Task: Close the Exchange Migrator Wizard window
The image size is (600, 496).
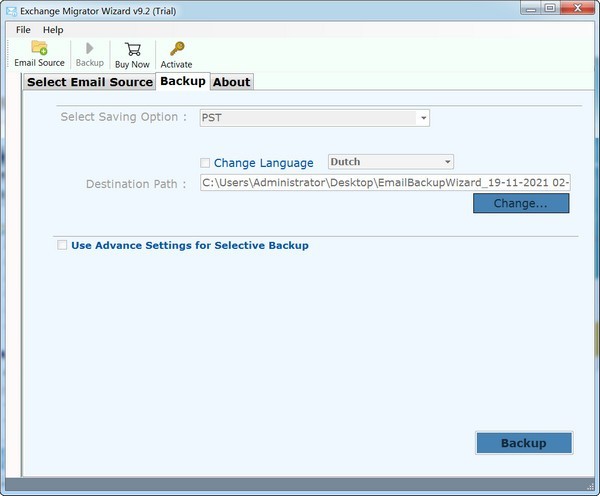Action: click(578, 9)
